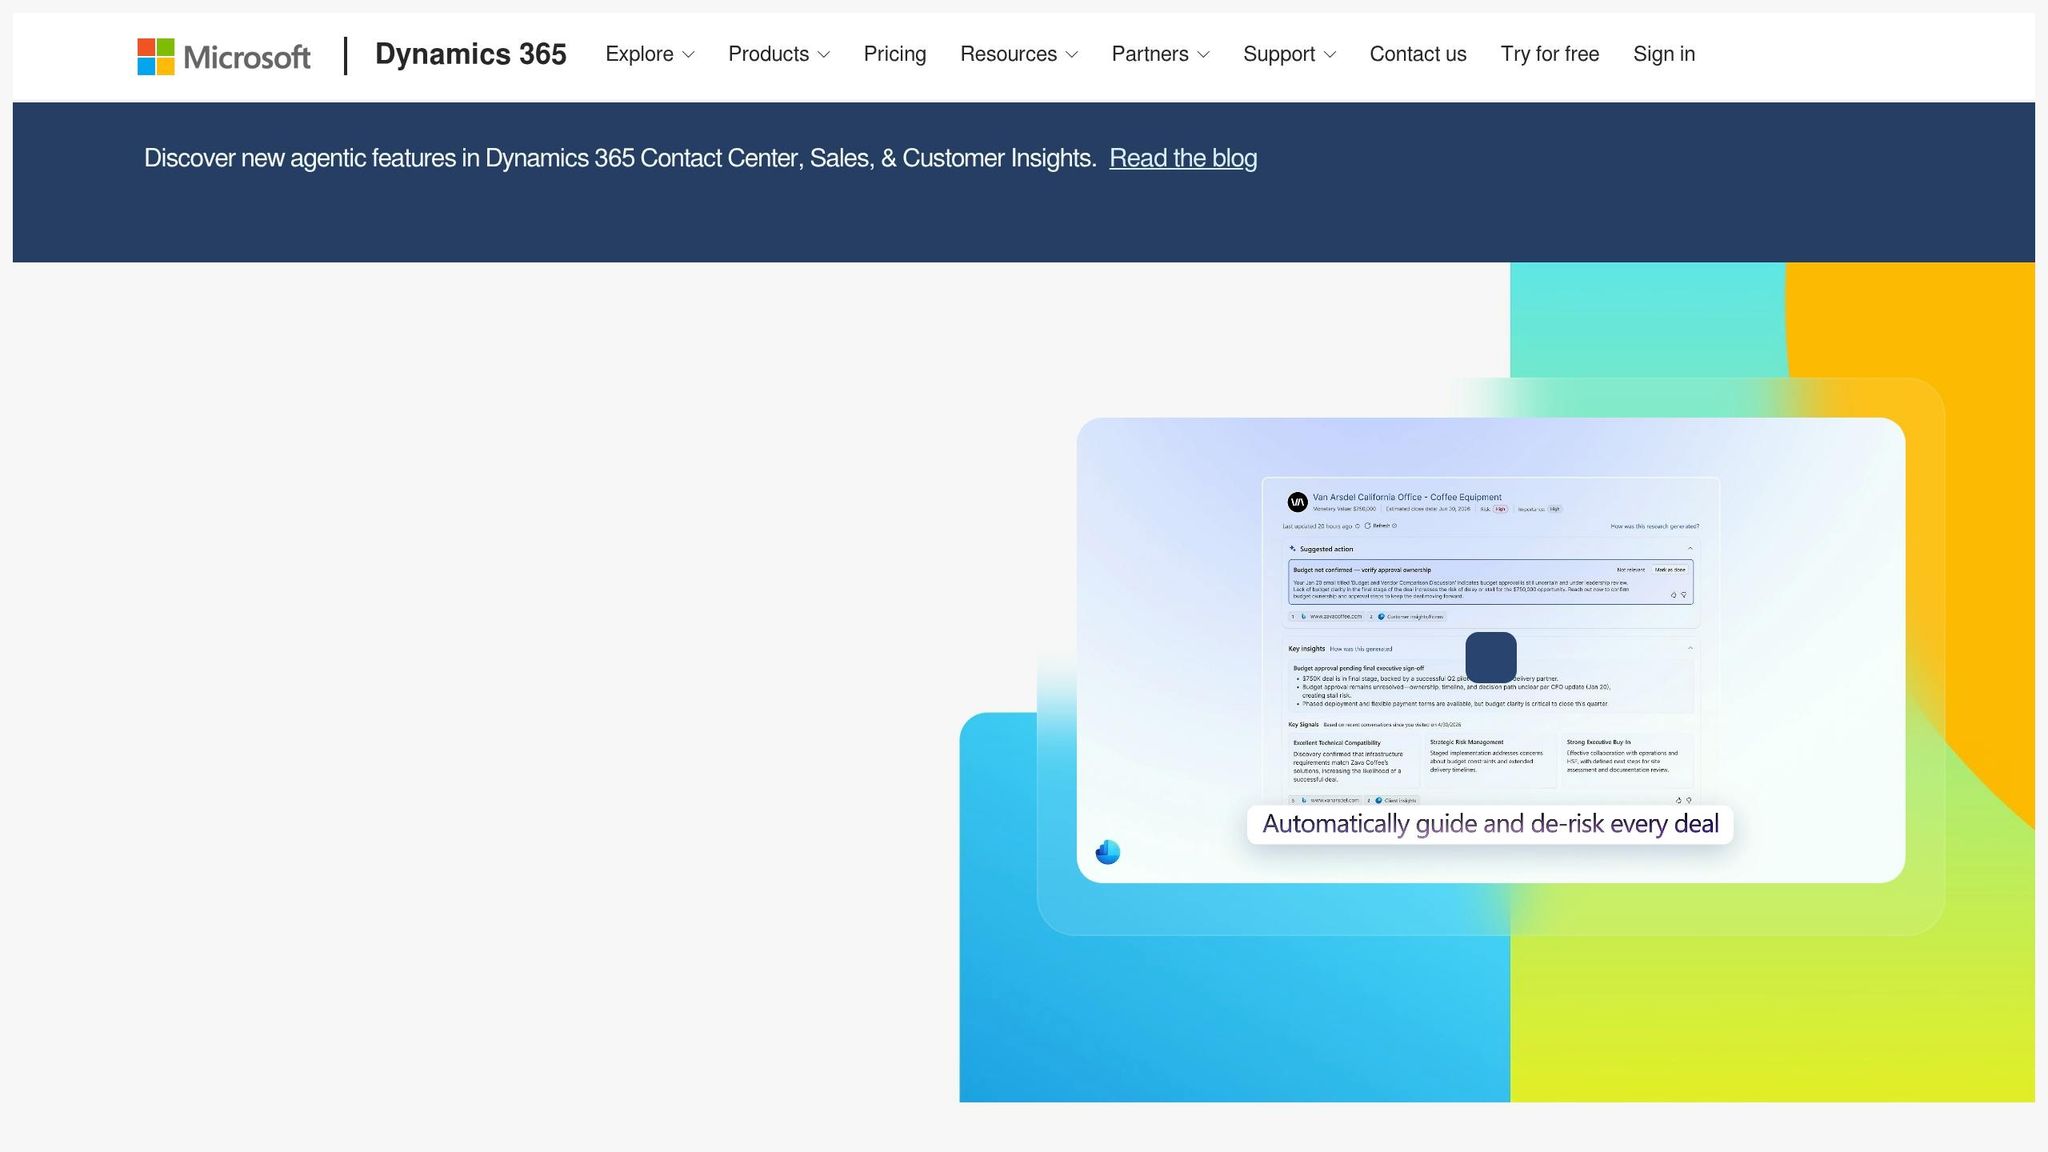Open the Pricing page

(895, 54)
